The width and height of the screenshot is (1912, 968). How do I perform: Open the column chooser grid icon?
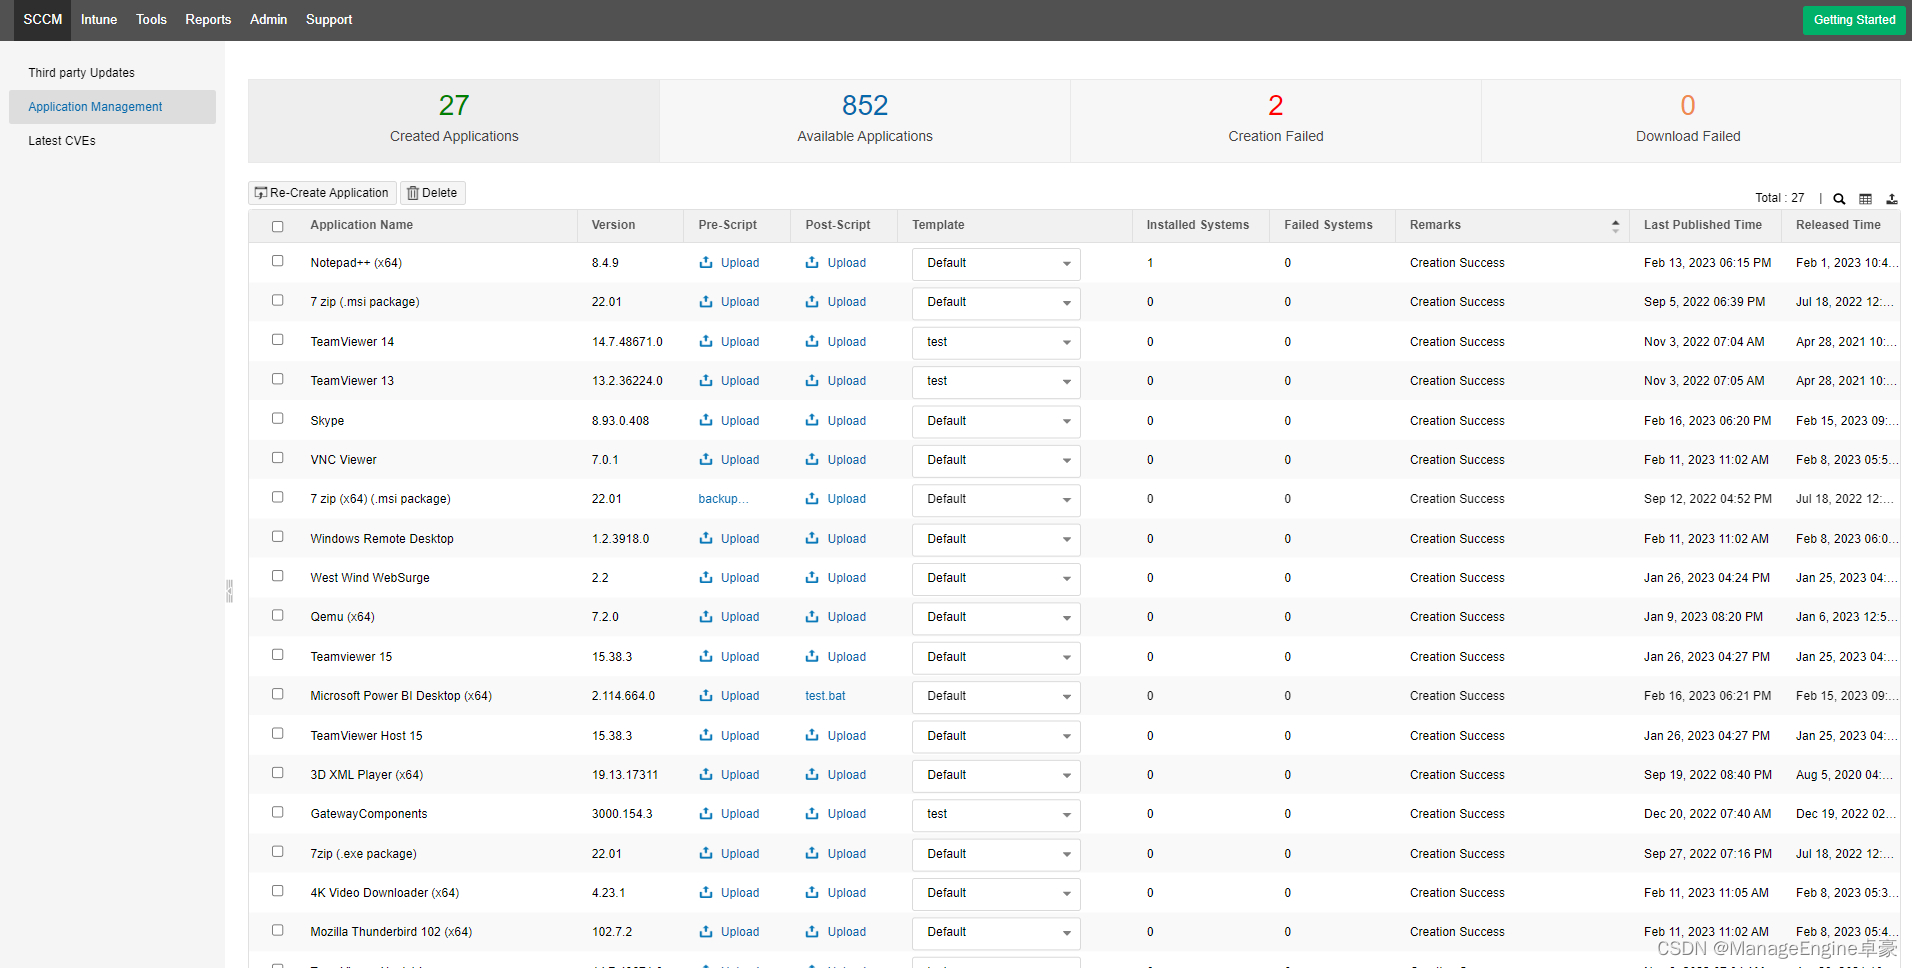1865,199
